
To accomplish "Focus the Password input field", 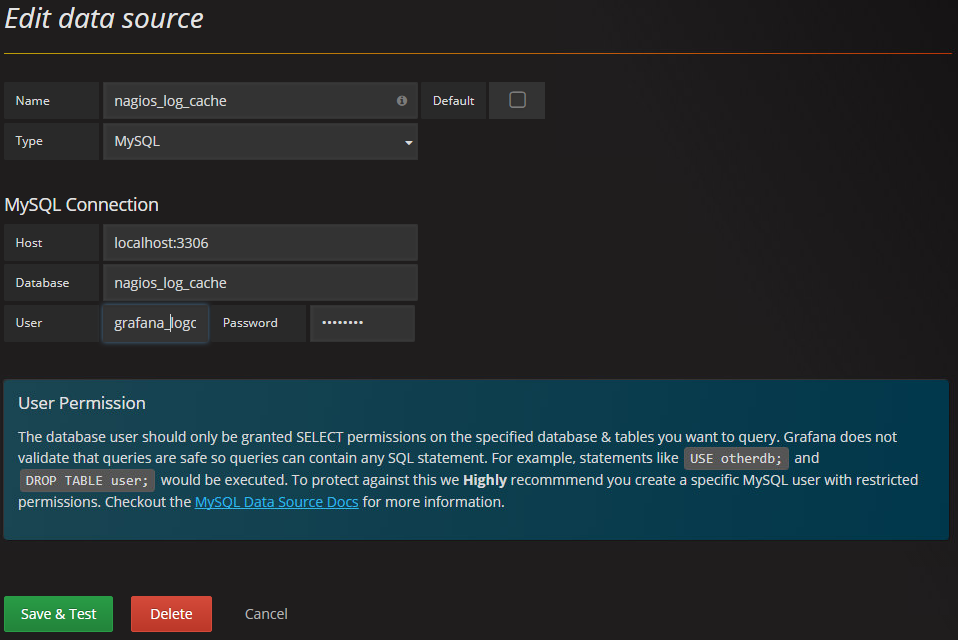I will tap(362, 322).
